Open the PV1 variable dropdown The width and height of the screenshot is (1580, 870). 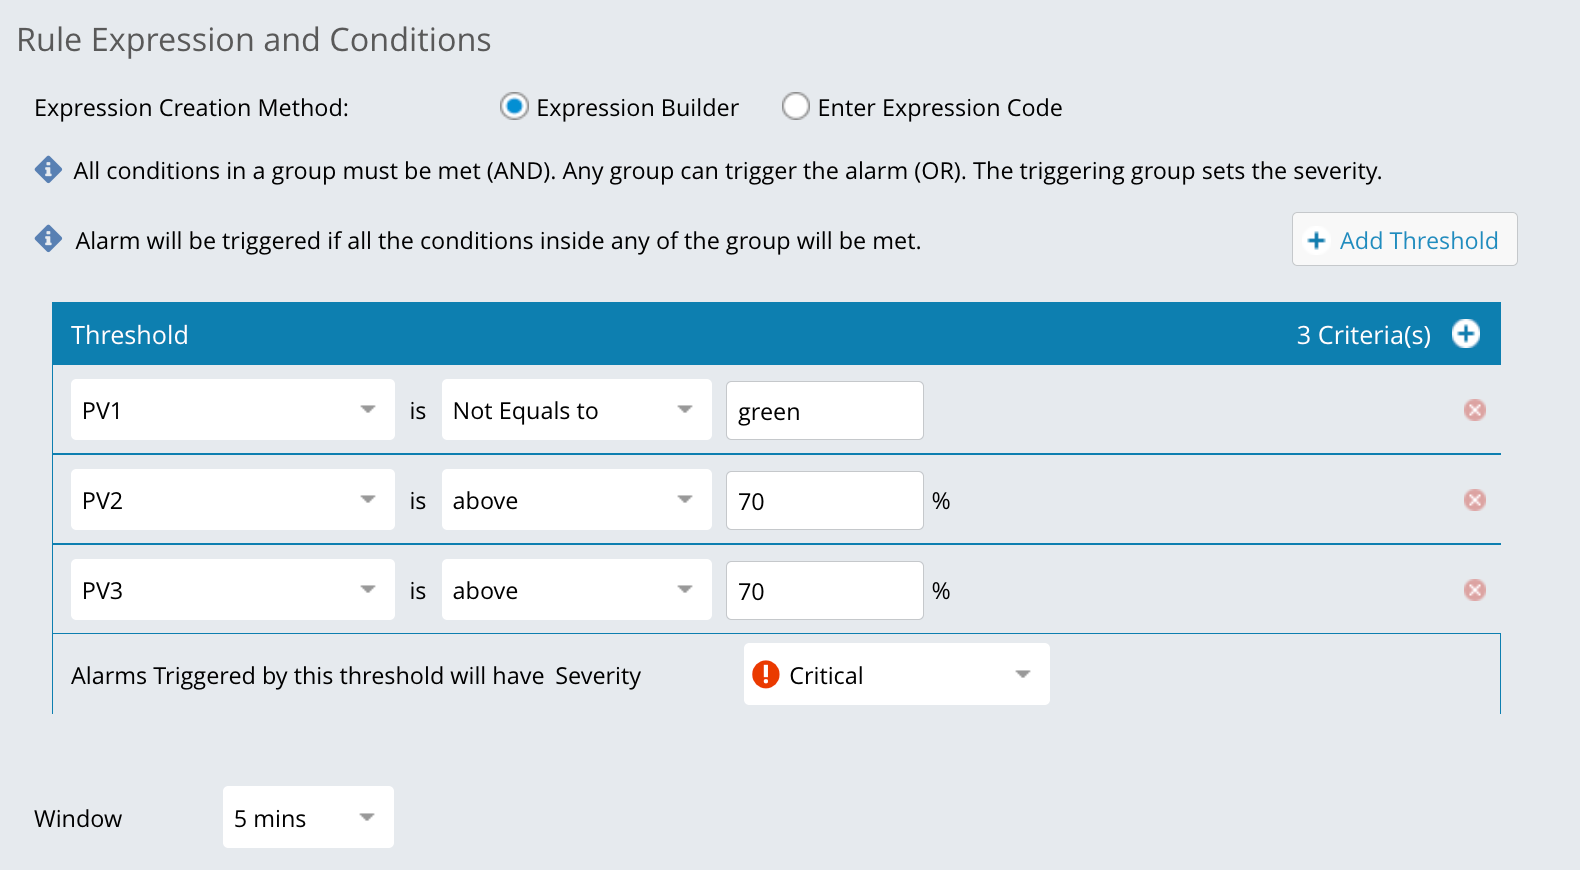click(x=368, y=409)
